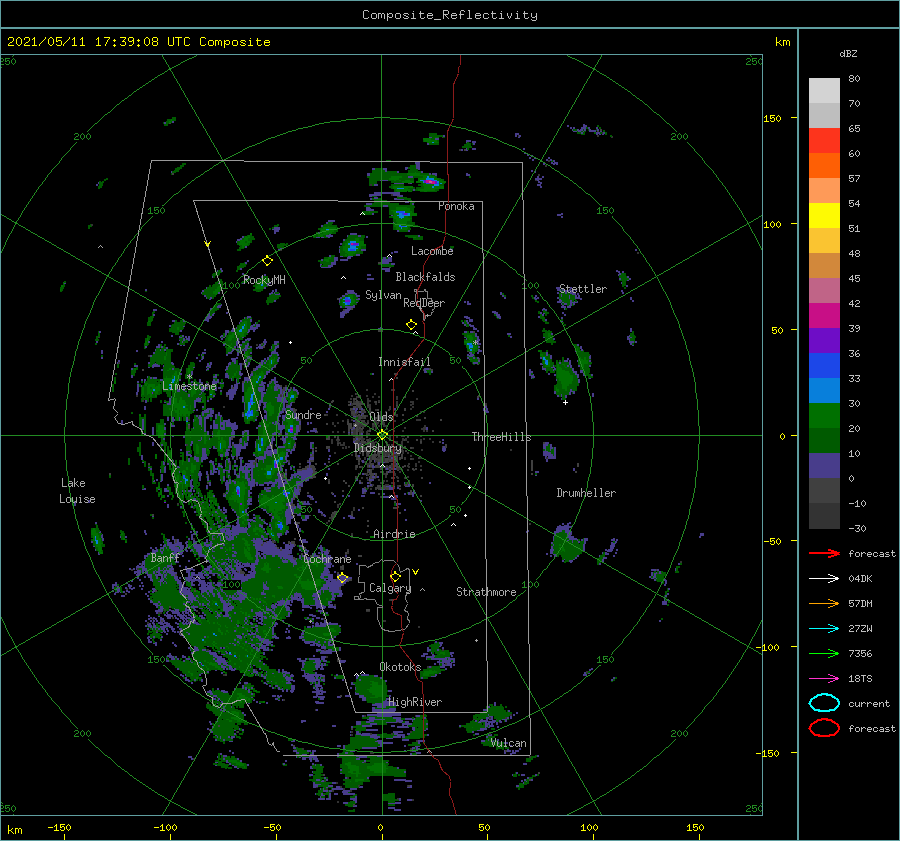Click the RockyMH label
This screenshot has width=900, height=841.
click(x=264, y=280)
